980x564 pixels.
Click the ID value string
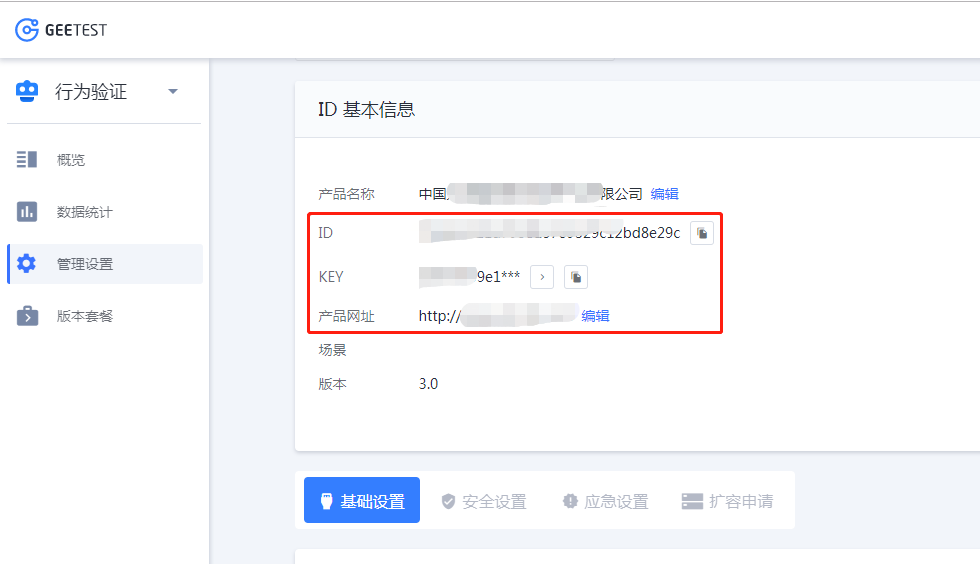(x=550, y=233)
